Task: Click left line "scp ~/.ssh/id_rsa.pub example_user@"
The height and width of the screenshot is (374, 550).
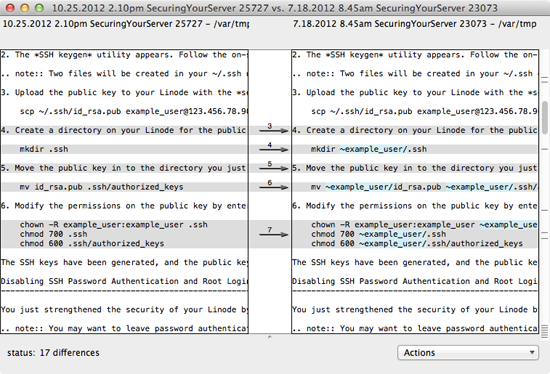Action: click(134, 111)
